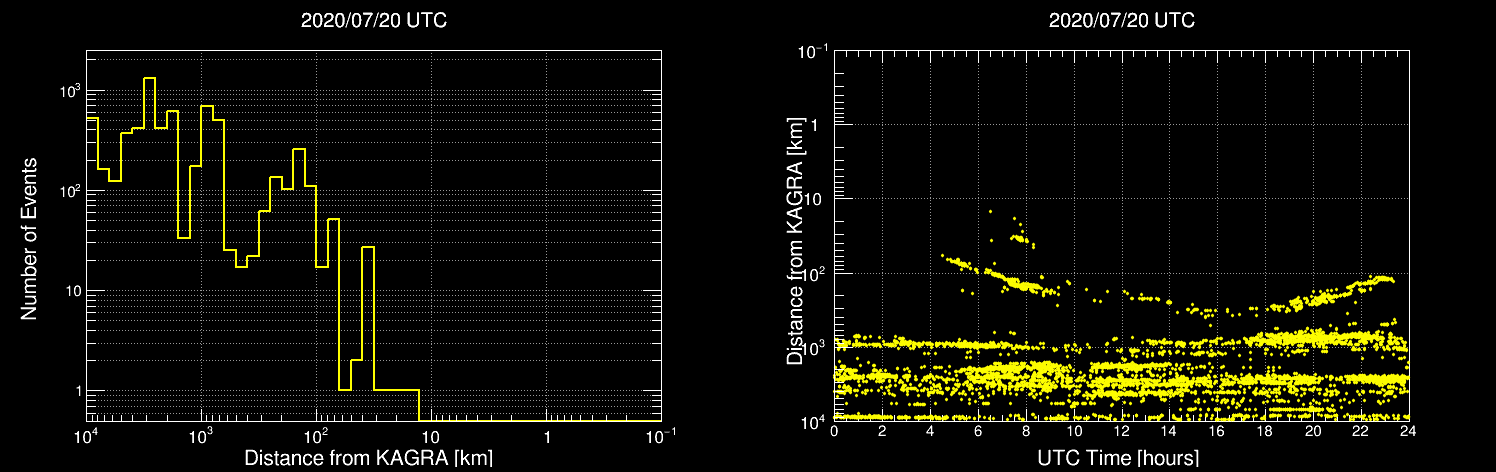Click the right plot title 2020/07/20 UTC

(1121, 20)
